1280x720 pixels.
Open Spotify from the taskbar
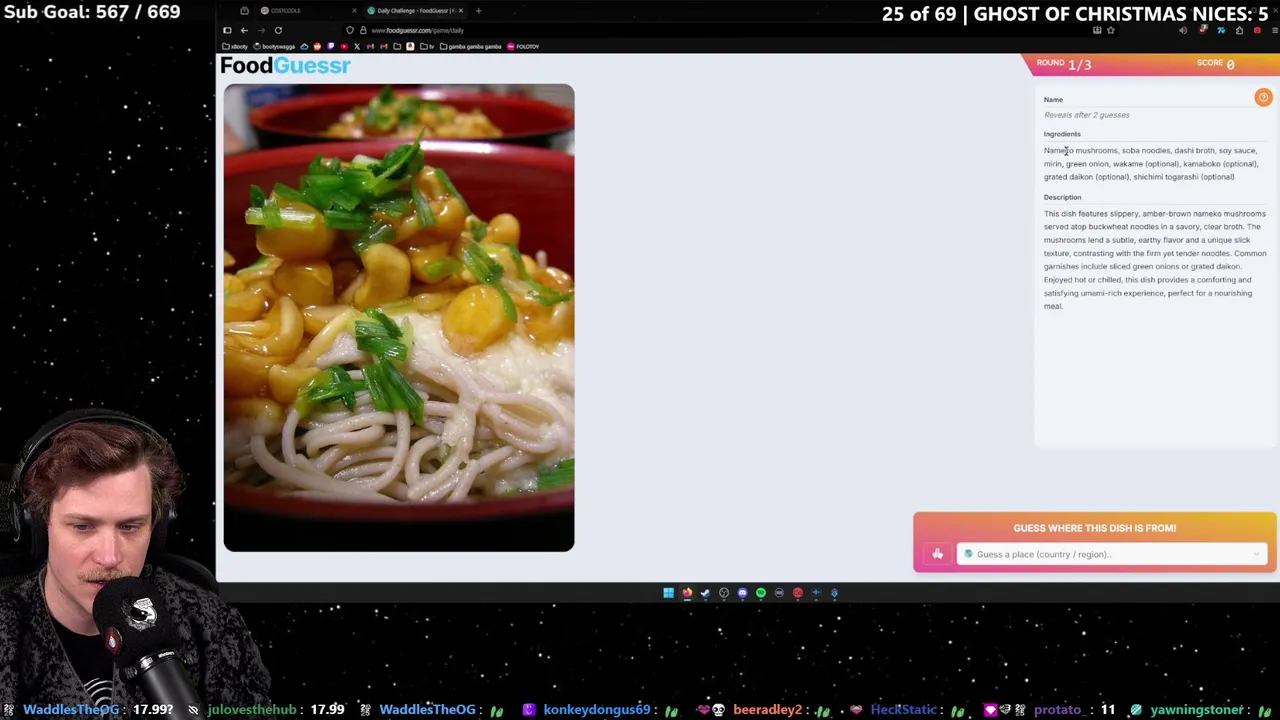[761, 593]
